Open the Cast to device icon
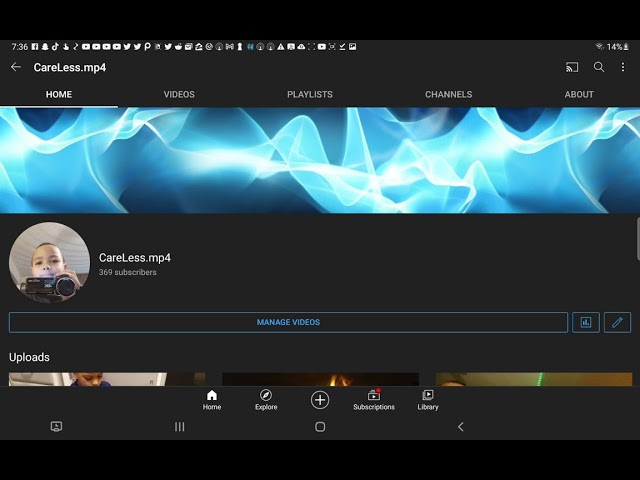 coord(572,67)
